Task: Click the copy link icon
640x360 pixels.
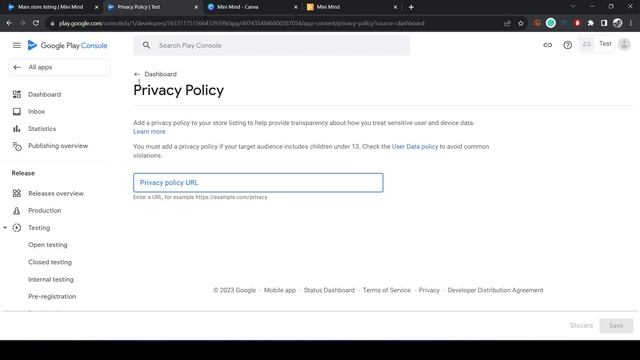Action: [x=547, y=45]
